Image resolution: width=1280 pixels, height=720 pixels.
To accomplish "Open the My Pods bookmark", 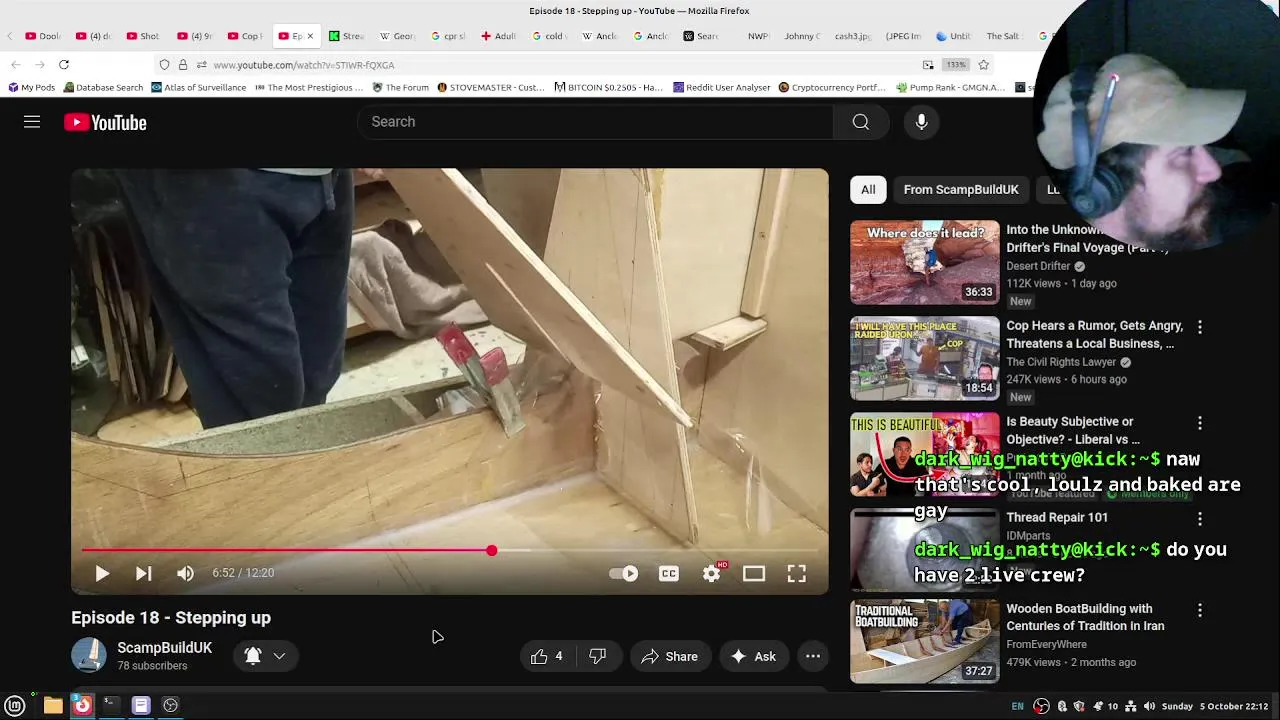I will (x=32, y=87).
